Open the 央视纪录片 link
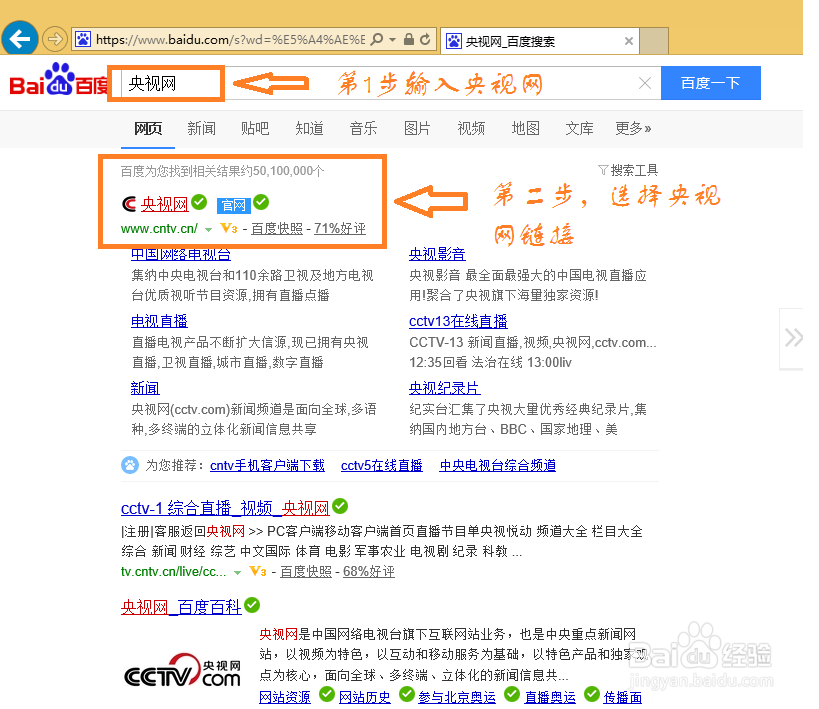Screen dimensions: 819x709 (444, 388)
